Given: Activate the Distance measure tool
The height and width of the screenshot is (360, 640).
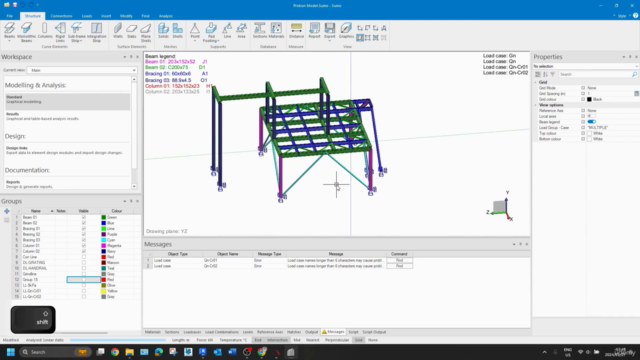Looking at the screenshot, I should tap(296, 30).
